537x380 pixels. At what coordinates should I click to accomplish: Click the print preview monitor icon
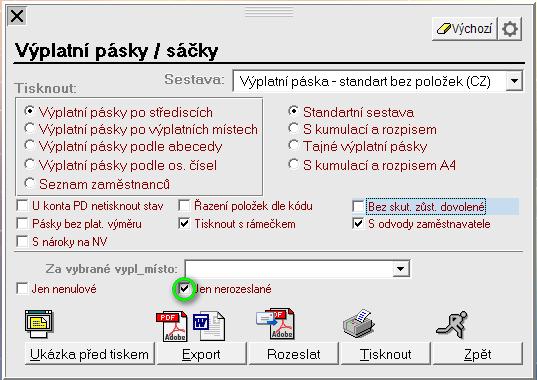pyautogui.click(x=39, y=324)
